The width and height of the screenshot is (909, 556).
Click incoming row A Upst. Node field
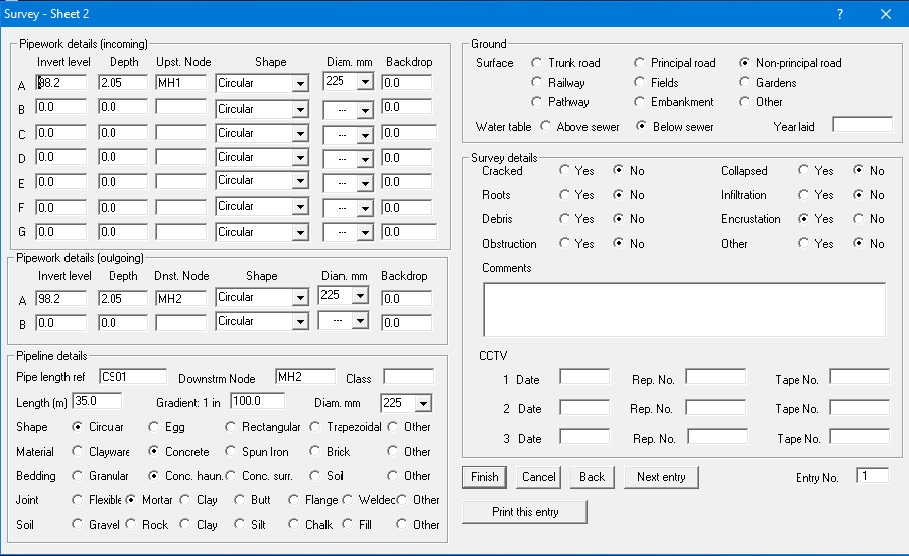[181, 82]
